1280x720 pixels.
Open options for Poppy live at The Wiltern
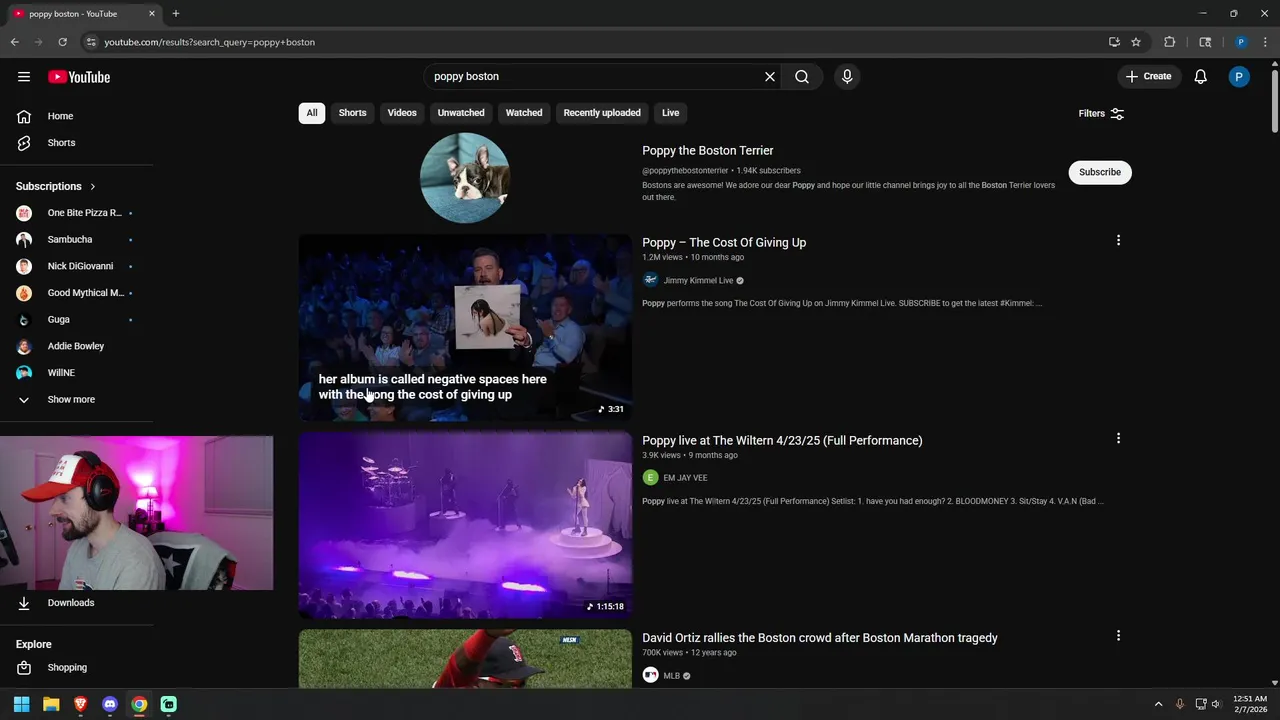point(1118,438)
